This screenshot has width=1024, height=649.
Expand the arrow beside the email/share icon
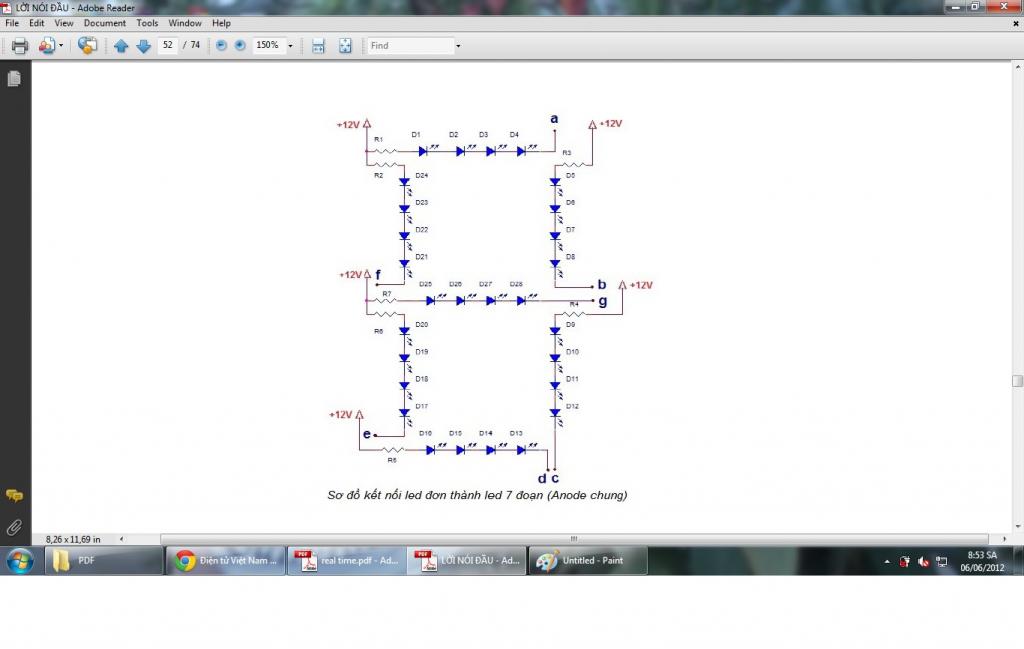62,46
